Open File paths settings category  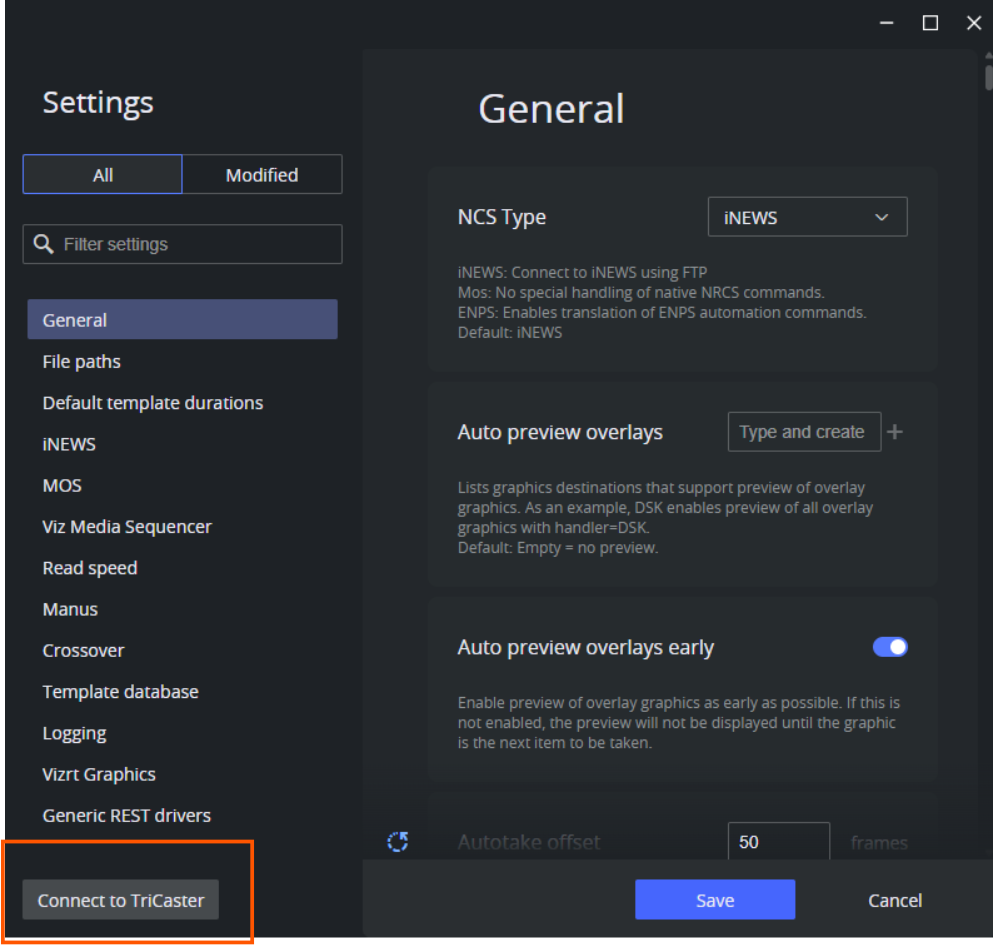(x=82, y=362)
